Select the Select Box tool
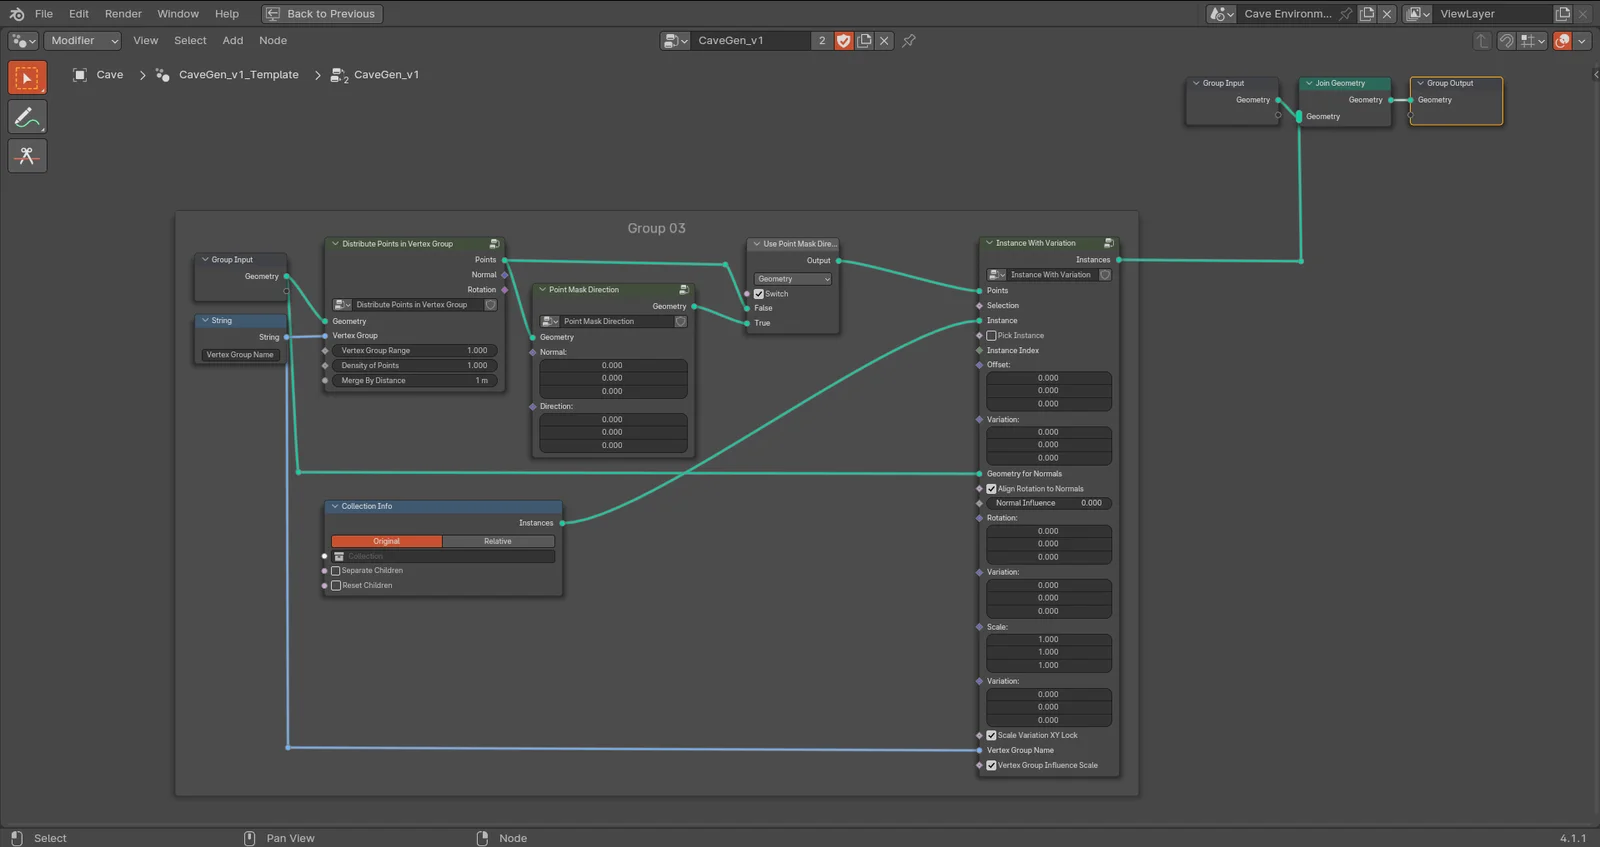The image size is (1600, 847). coord(27,78)
